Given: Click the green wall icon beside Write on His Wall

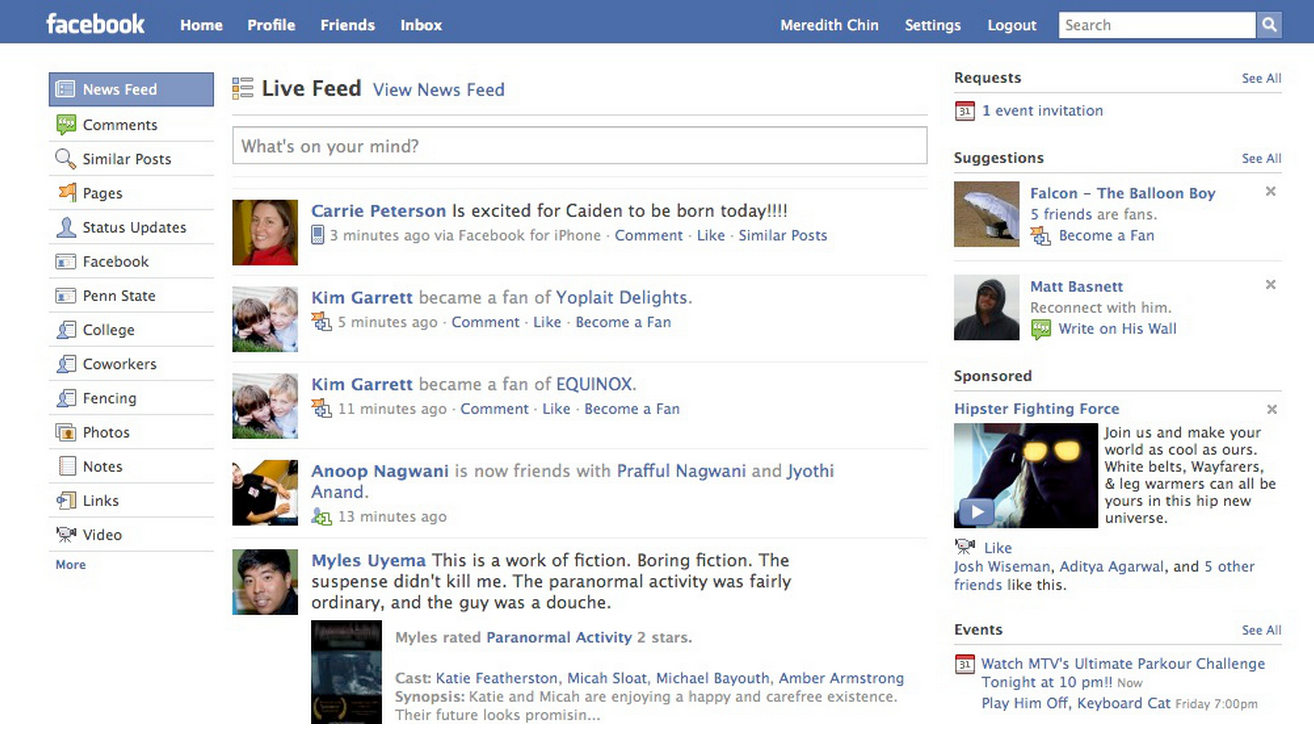Looking at the screenshot, I should click(x=1041, y=329).
